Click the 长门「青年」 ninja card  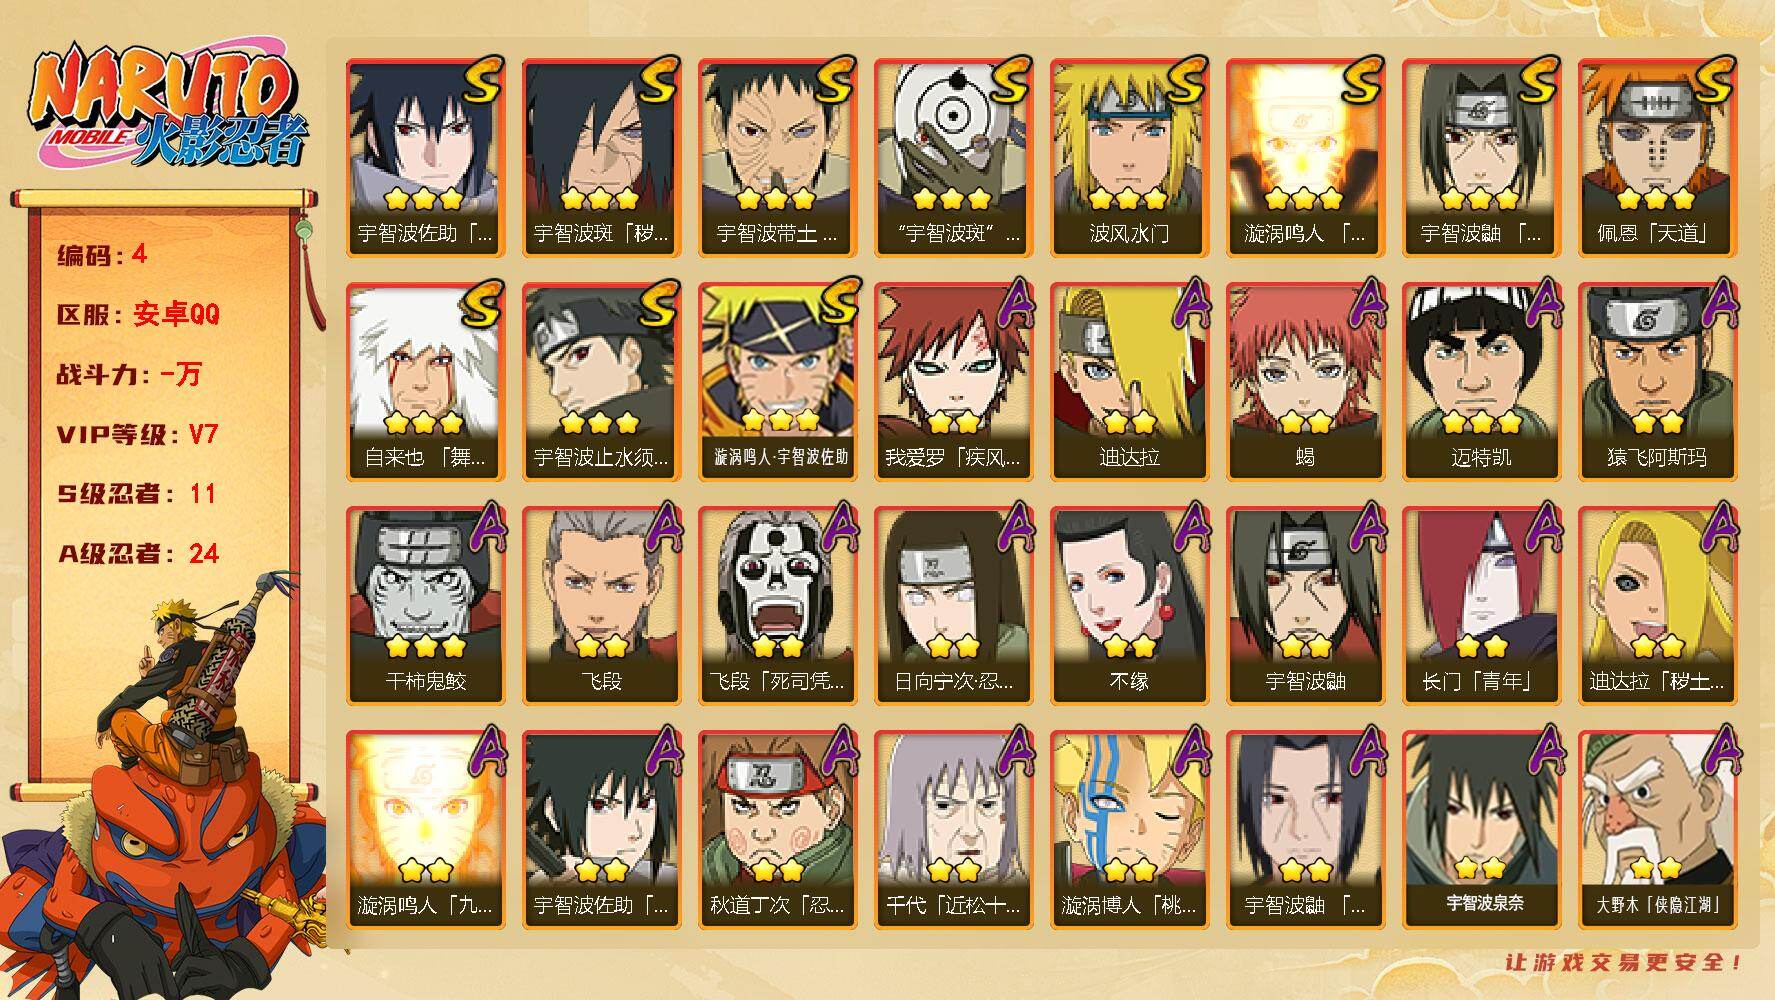point(1481,606)
